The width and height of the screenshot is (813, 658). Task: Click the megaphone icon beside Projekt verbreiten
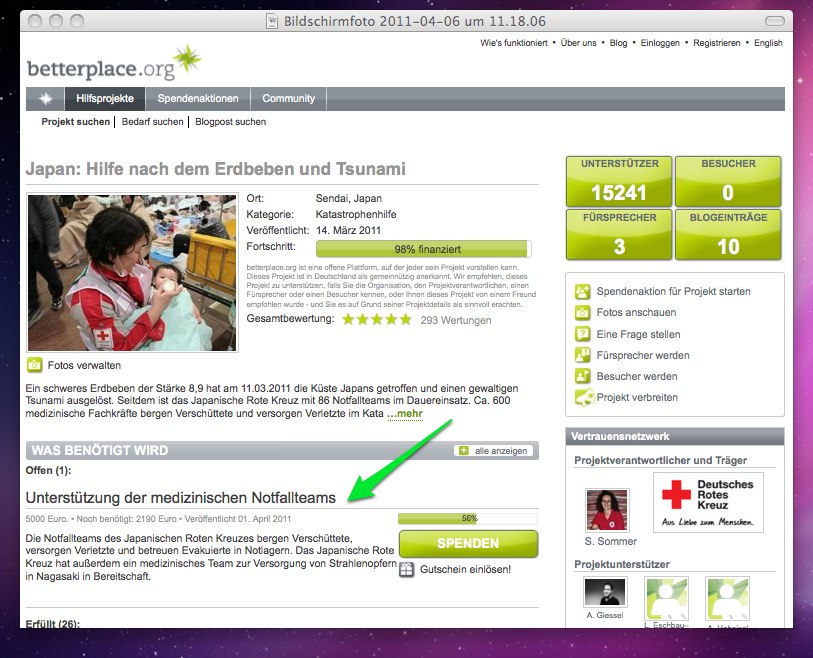(x=580, y=397)
